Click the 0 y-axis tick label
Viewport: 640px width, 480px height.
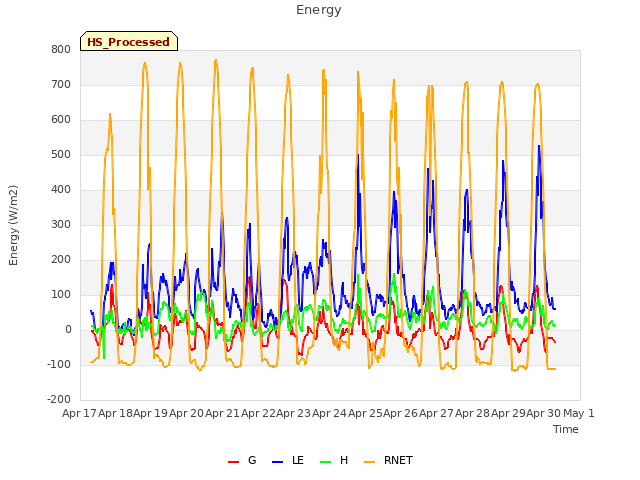click(x=68, y=330)
